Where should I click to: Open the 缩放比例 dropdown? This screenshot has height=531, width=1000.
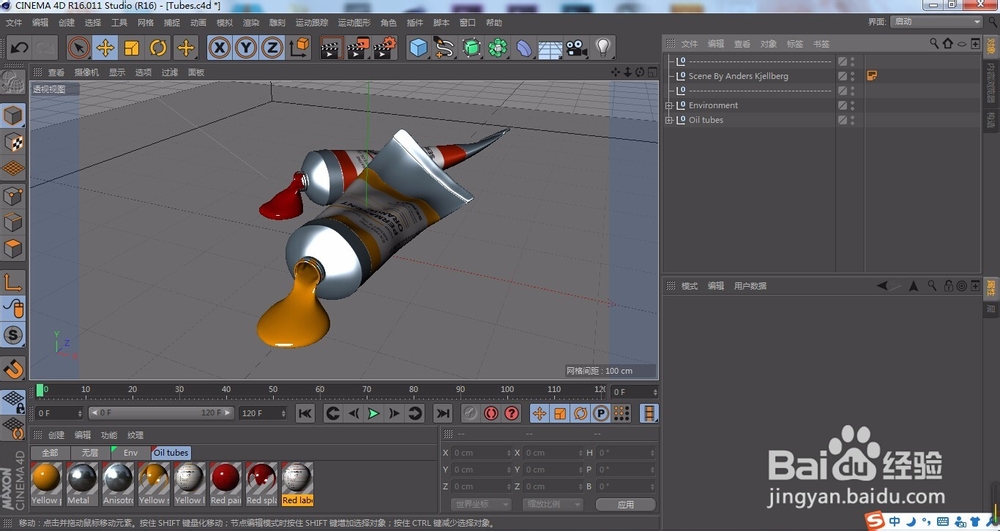coord(553,504)
